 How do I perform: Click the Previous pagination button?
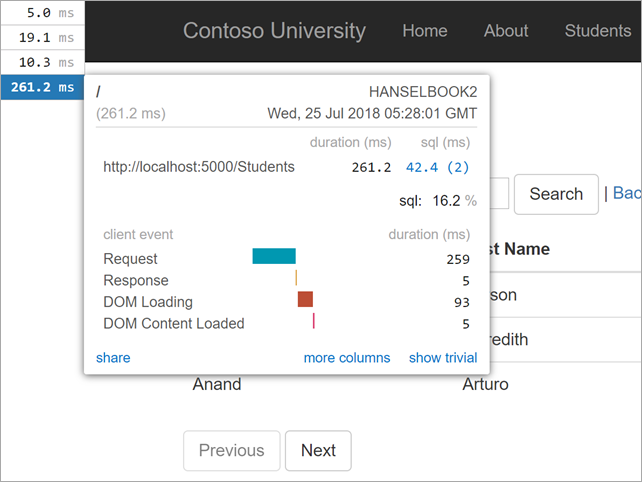click(x=232, y=450)
